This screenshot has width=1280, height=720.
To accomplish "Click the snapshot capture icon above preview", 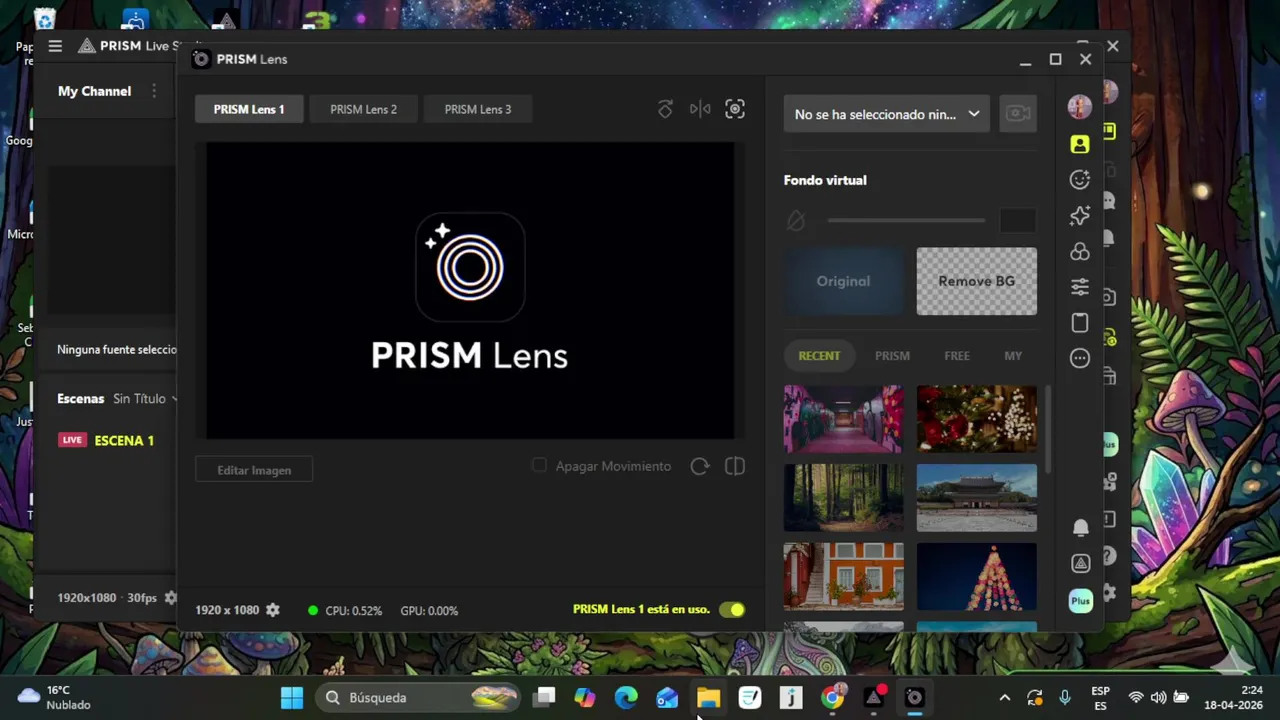I will click(x=735, y=109).
